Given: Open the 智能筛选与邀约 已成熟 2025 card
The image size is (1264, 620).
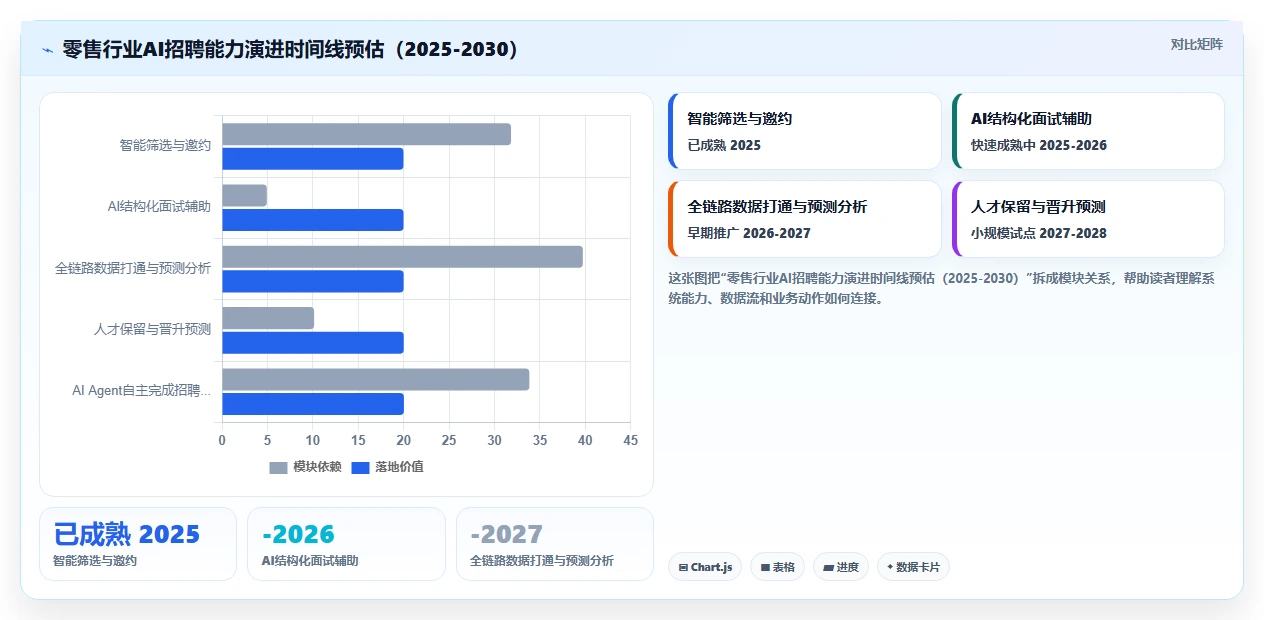Looking at the screenshot, I should [x=805, y=131].
